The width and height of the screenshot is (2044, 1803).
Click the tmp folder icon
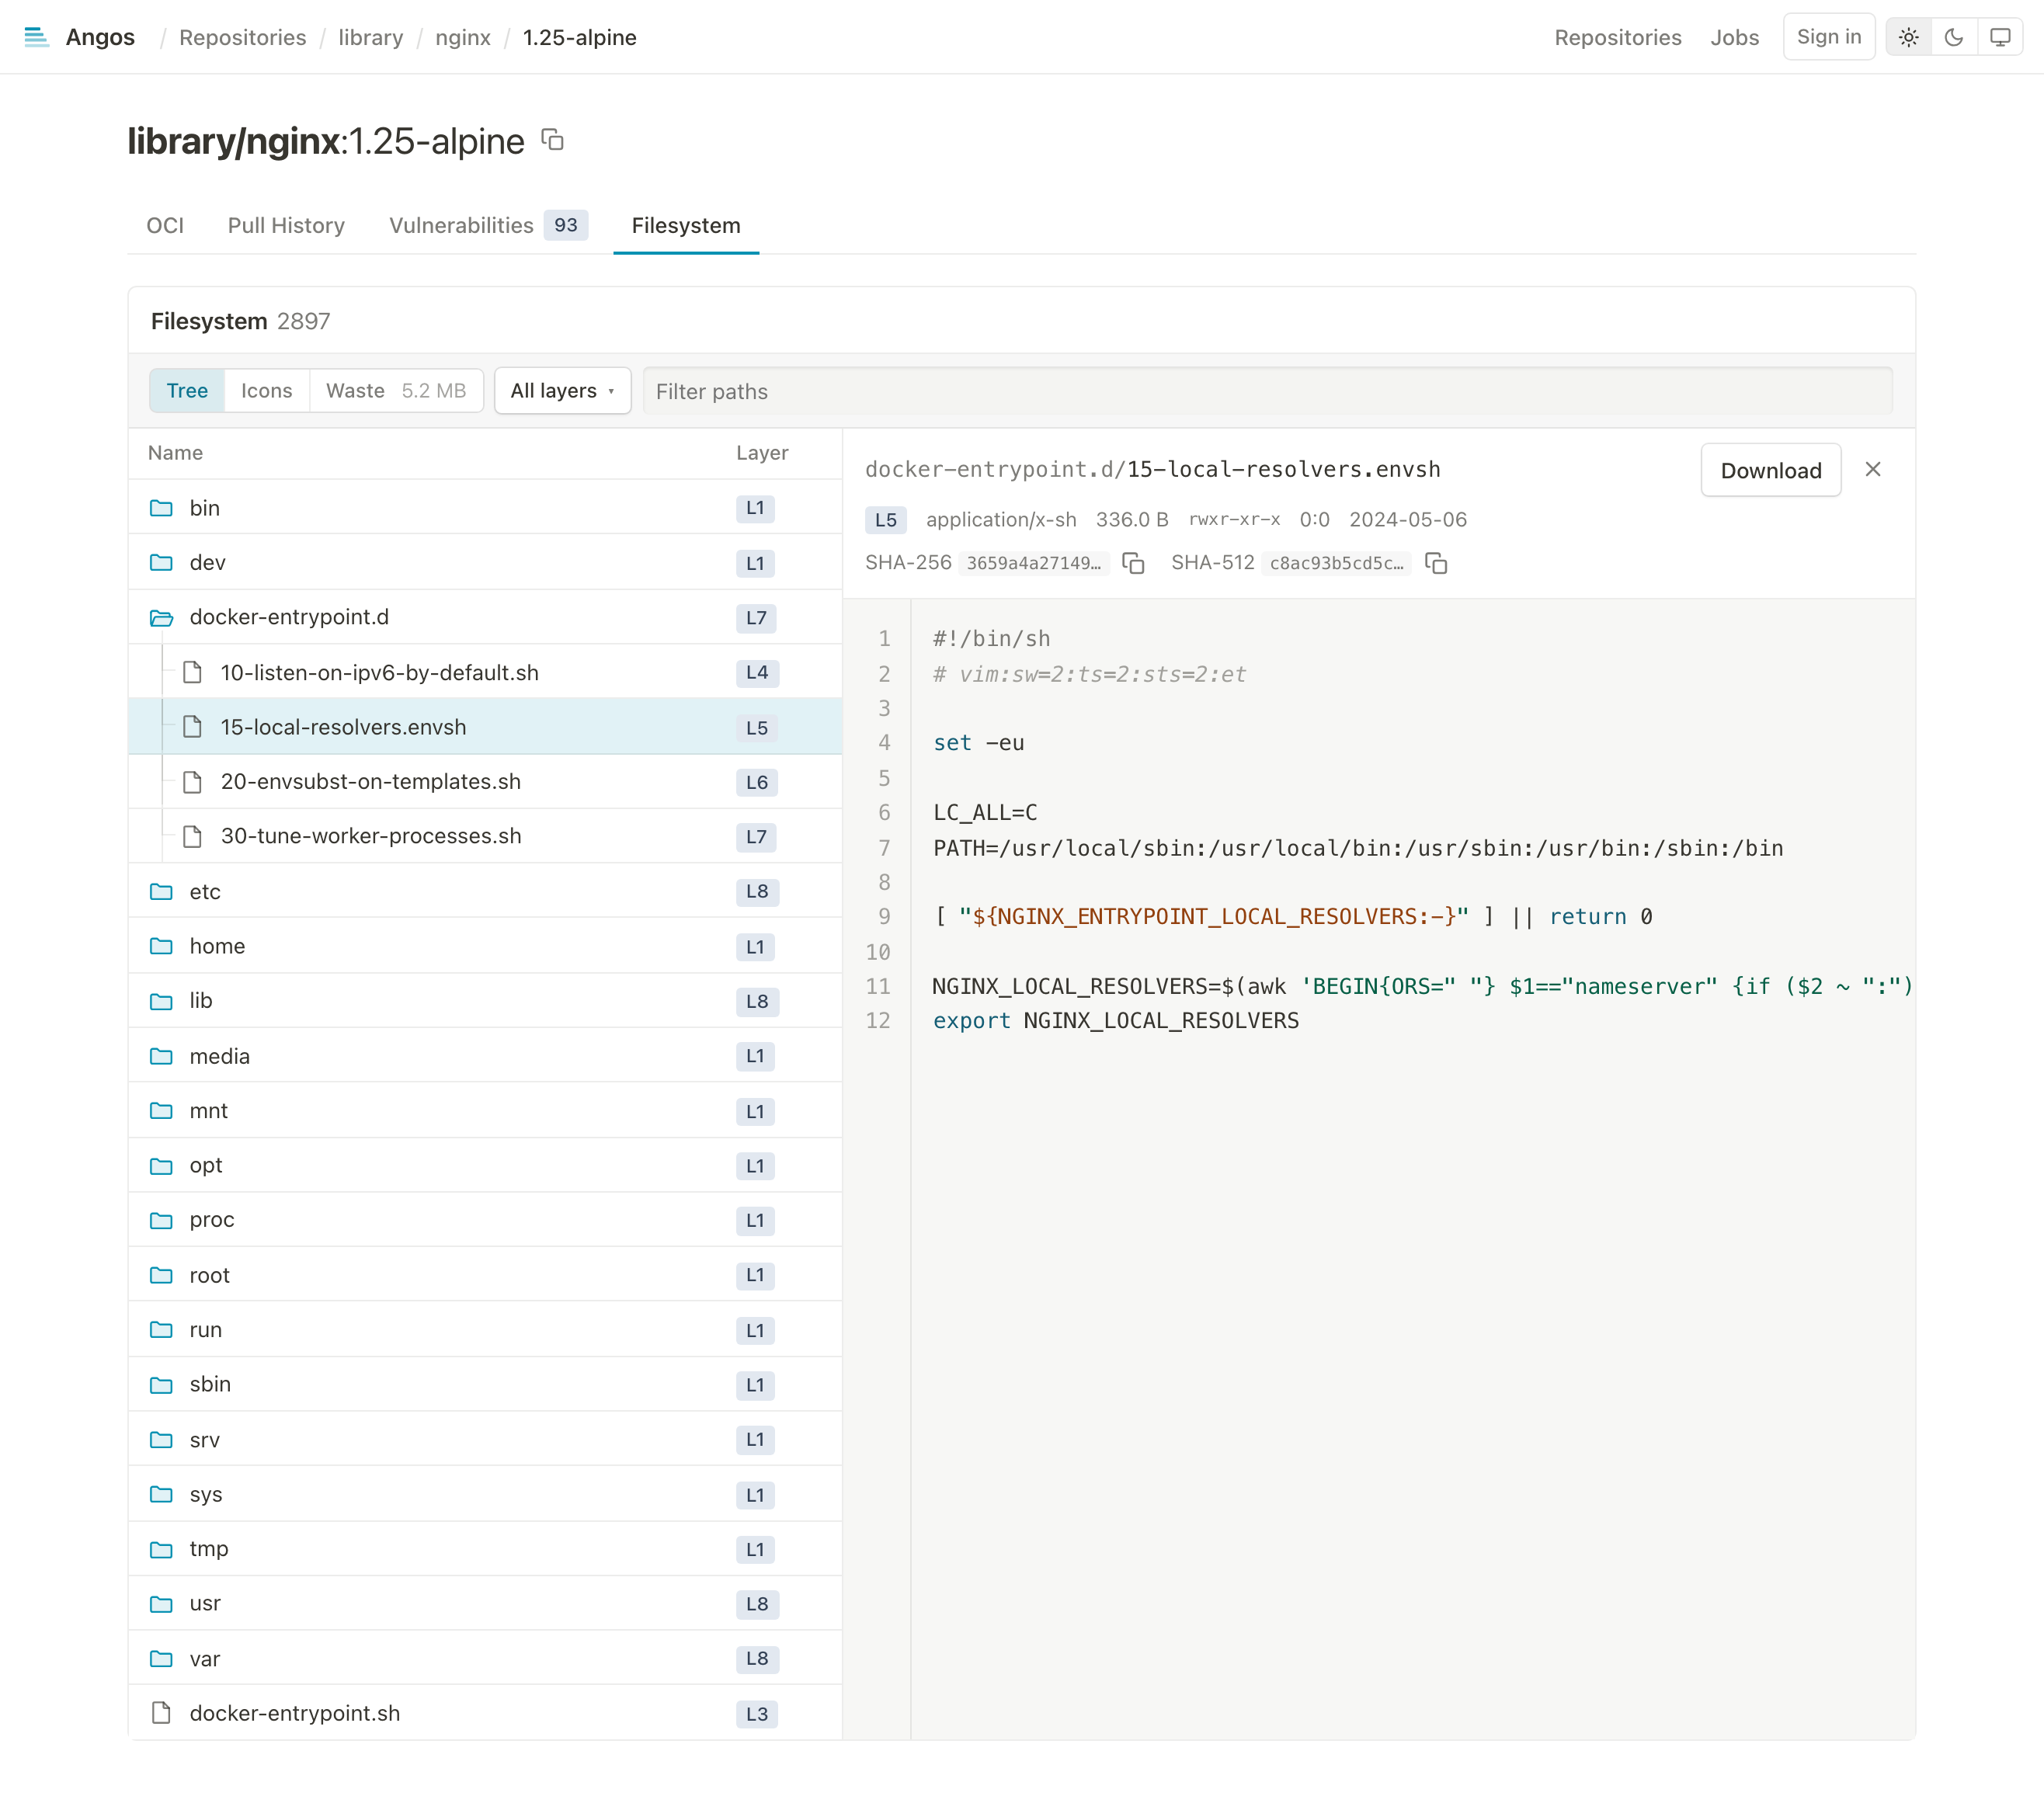point(161,1549)
